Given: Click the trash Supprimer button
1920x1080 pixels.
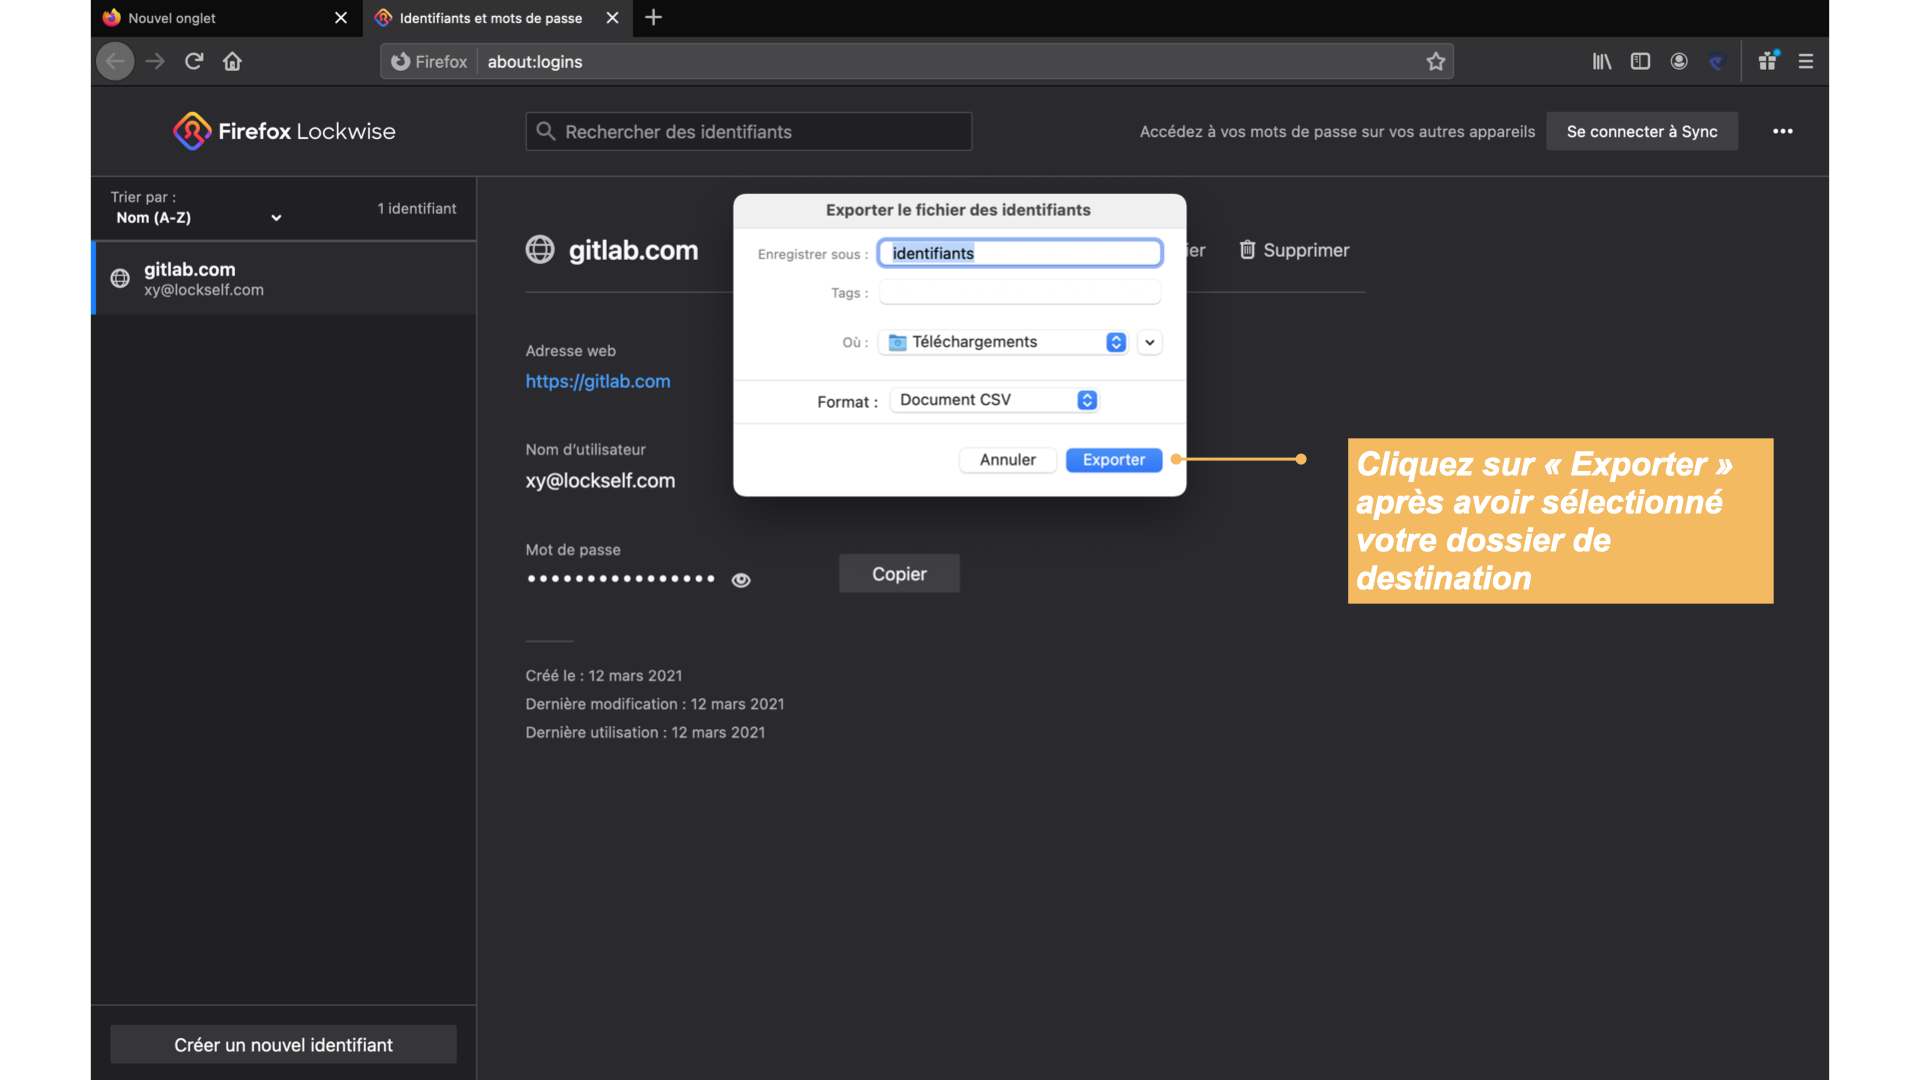Looking at the screenshot, I should [x=1294, y=250].
